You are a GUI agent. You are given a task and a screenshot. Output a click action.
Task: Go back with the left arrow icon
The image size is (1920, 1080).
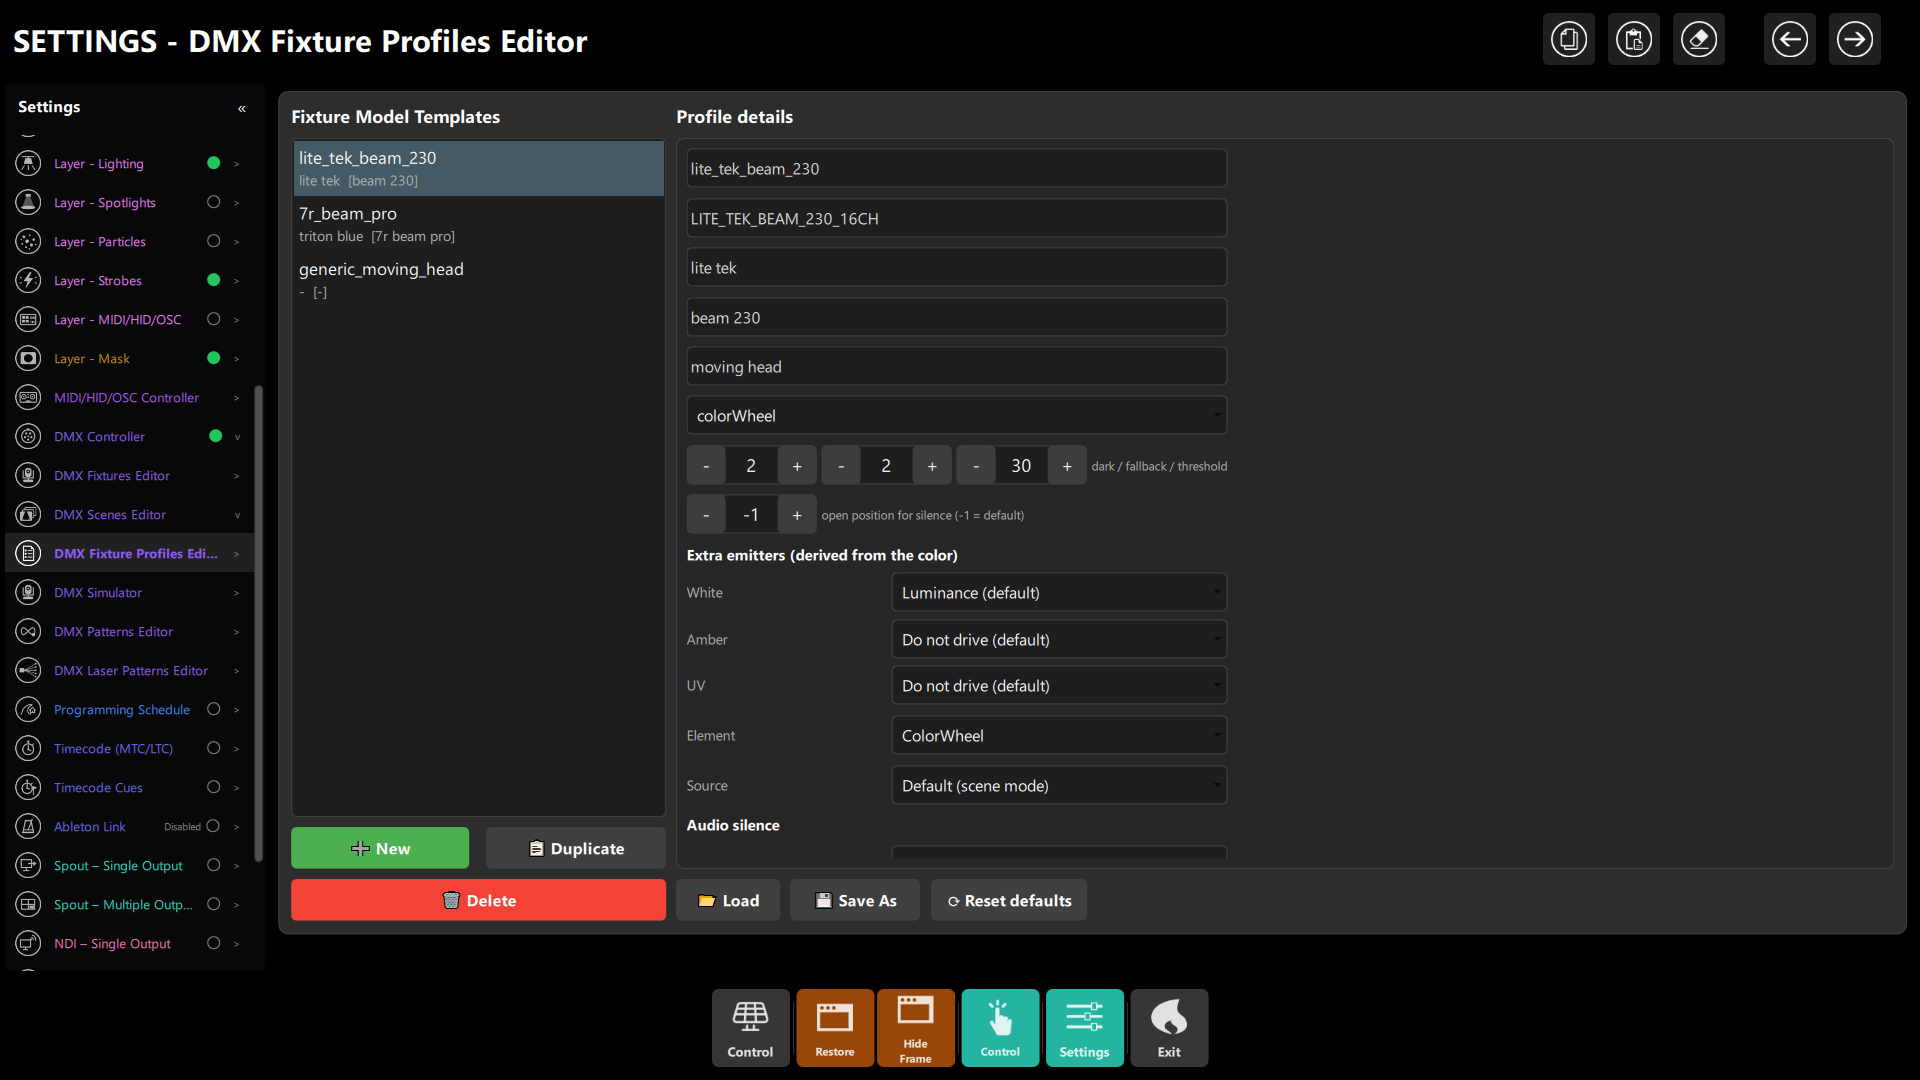pos(1790,40)
